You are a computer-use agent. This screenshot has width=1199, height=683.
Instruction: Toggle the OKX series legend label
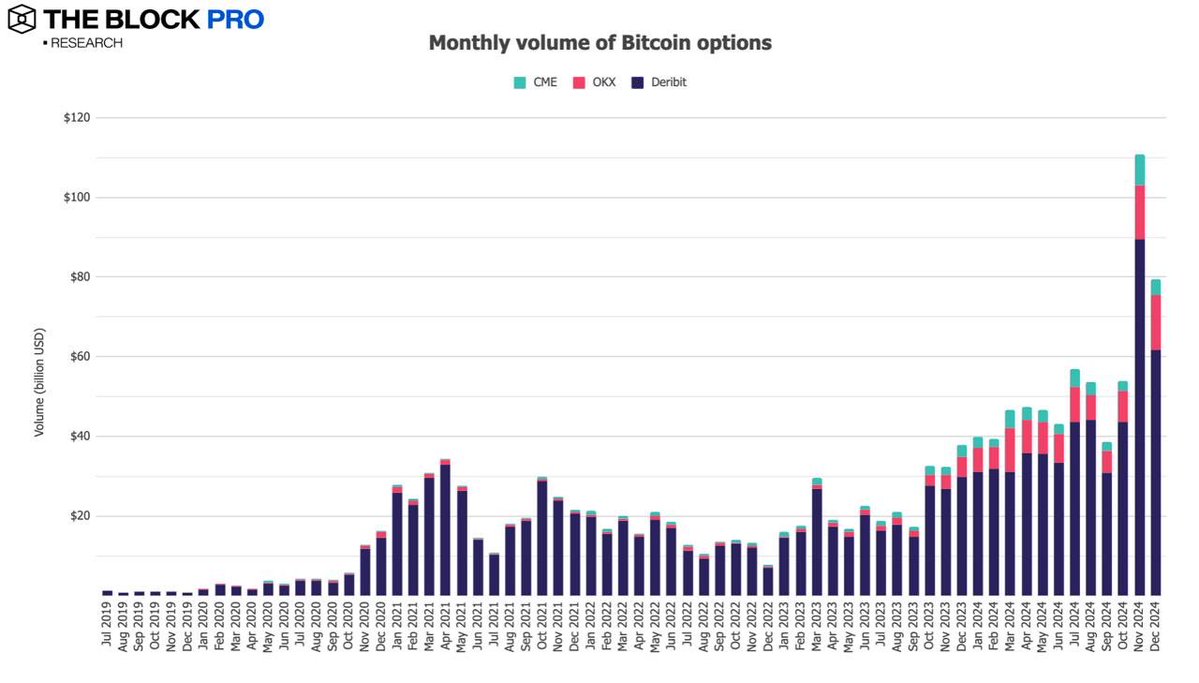tap(602, 82)
